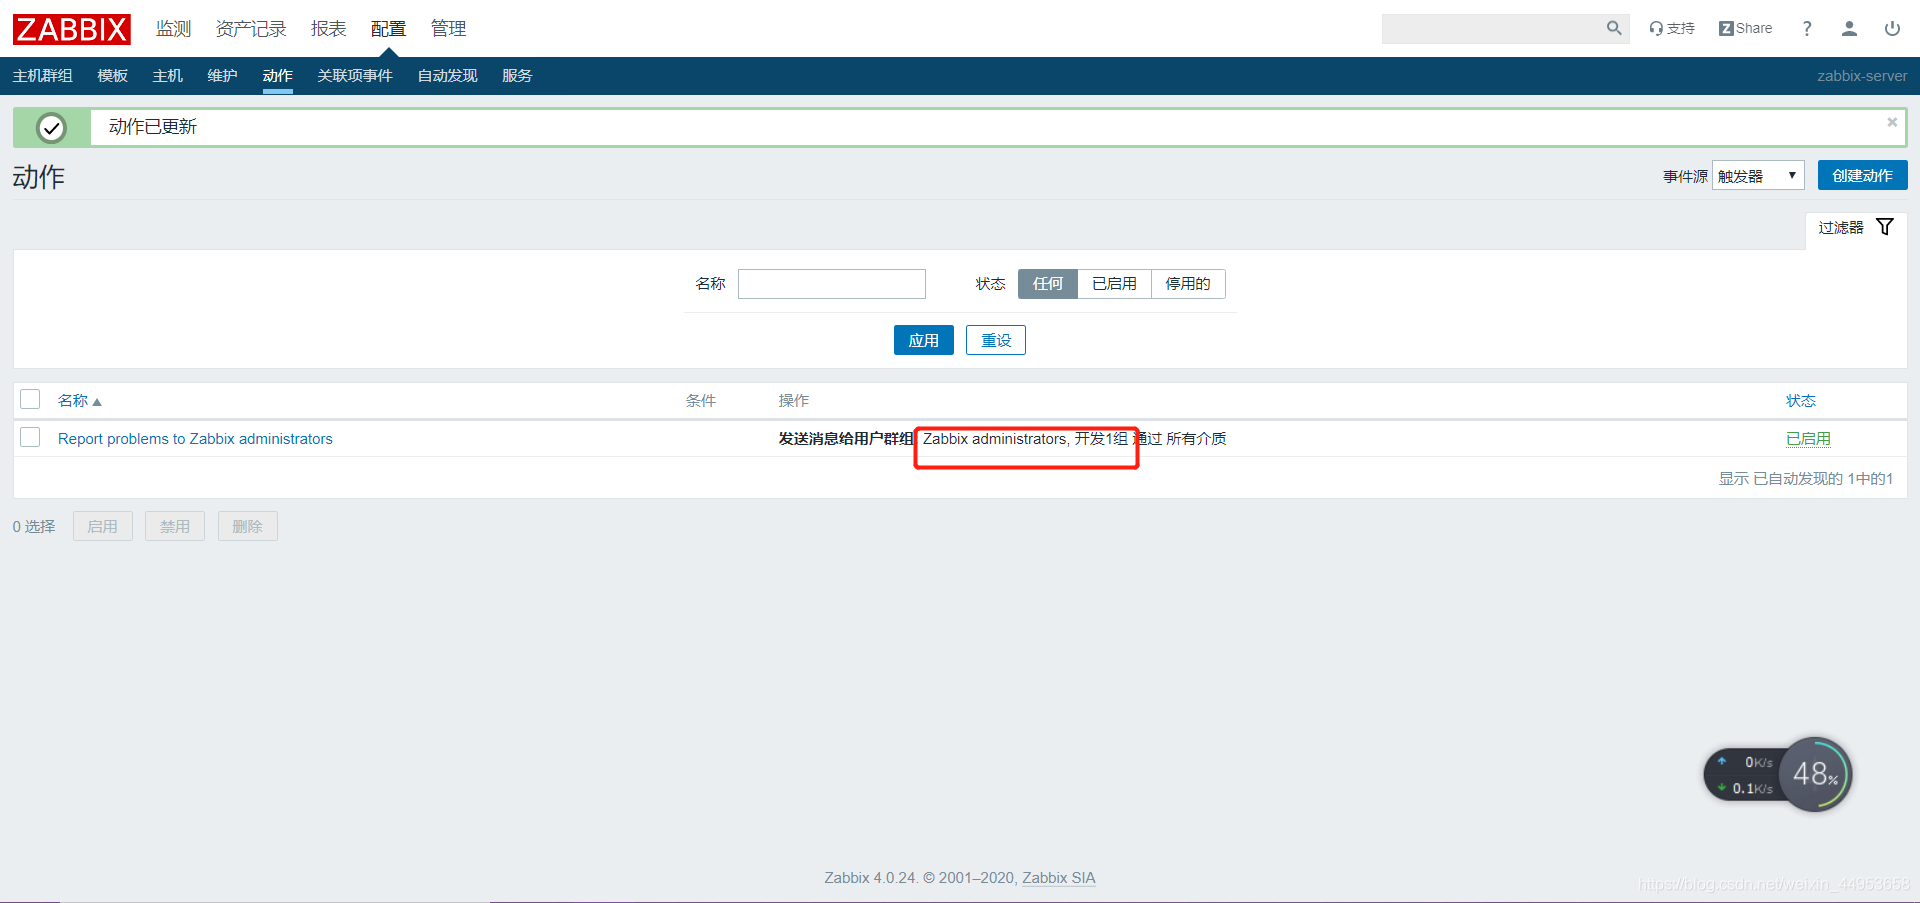Open the 报表 menu

pos(328,29)
